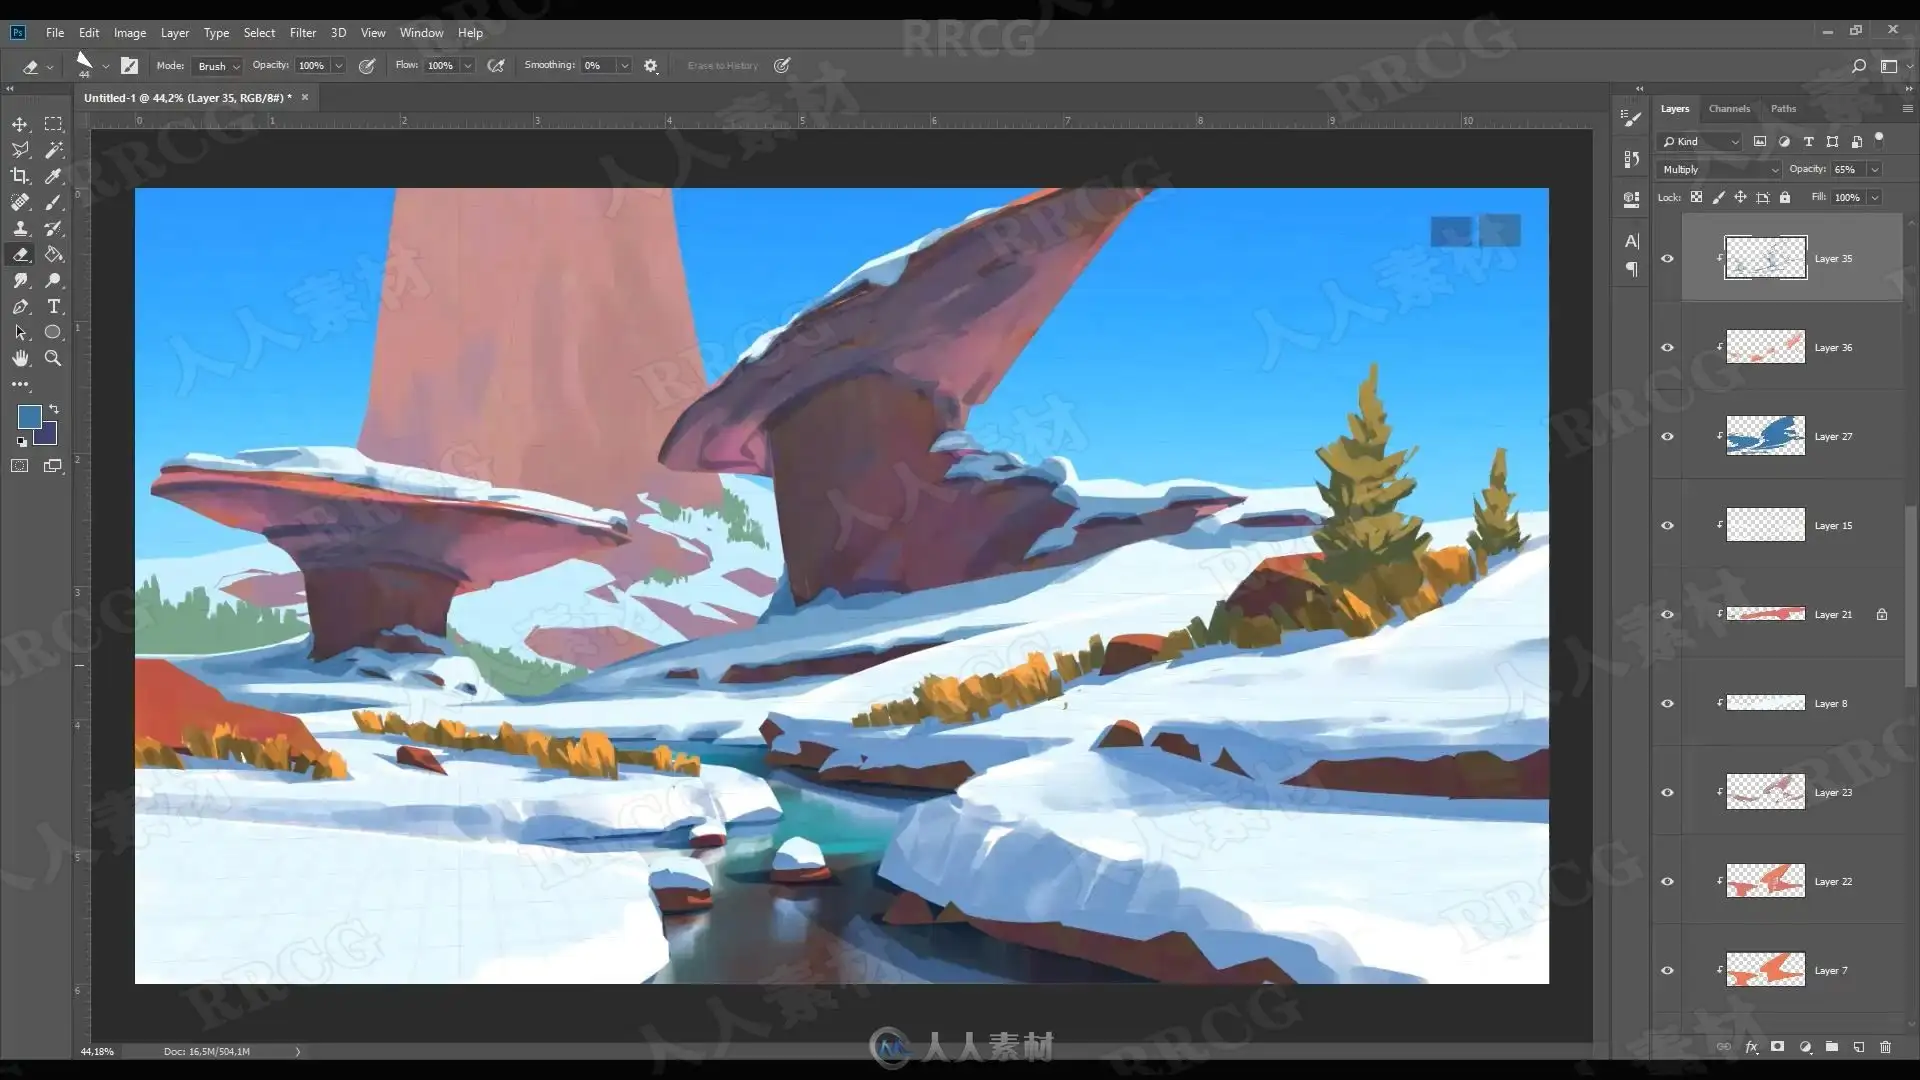Hide Layer 7 visibility eye
The width and height of the screenshot is (1920, 1080).
click(1667, 971)
